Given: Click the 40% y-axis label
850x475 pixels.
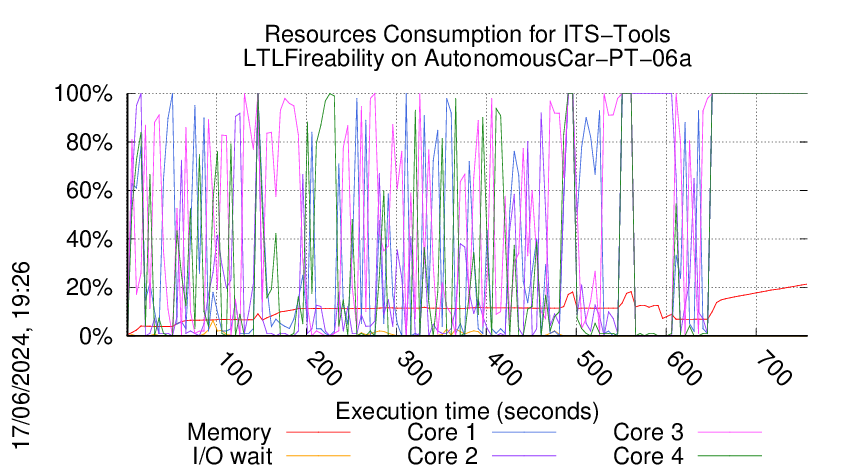Looking at the screenshot, I should tap(89, 239).
